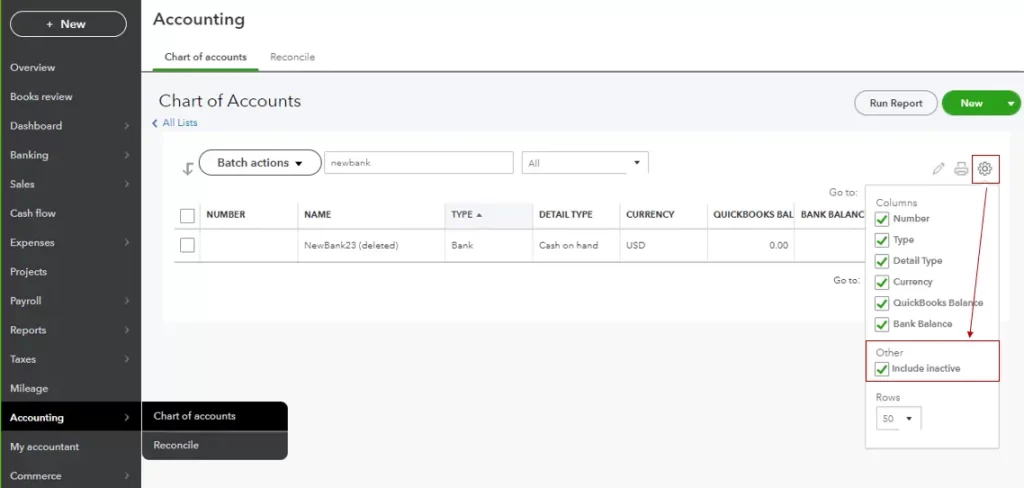Sort by DETAIL TYPE column header

click(x=566, y=214)
